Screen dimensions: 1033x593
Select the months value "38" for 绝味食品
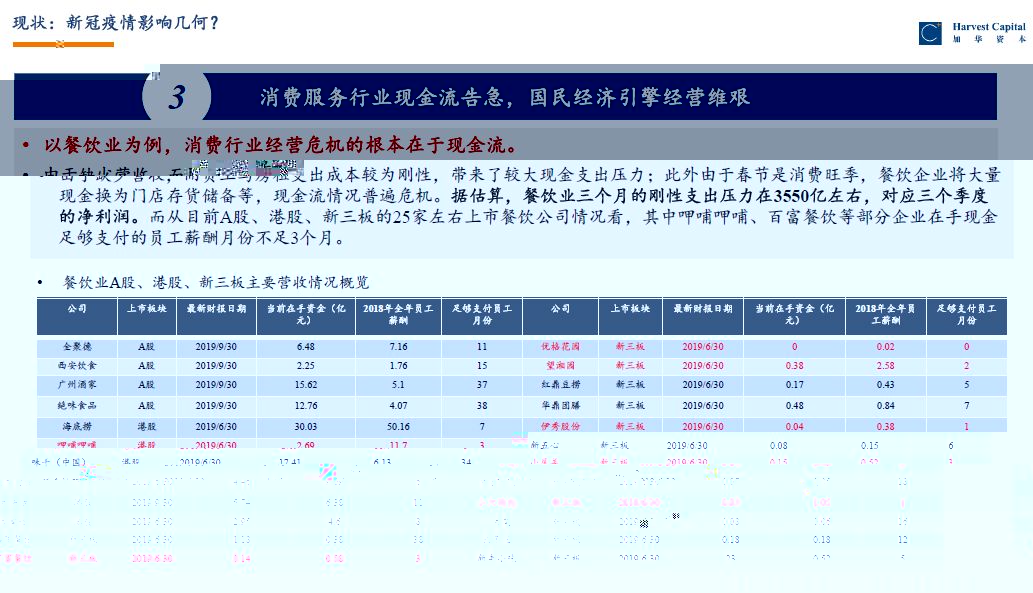(482, 406)
